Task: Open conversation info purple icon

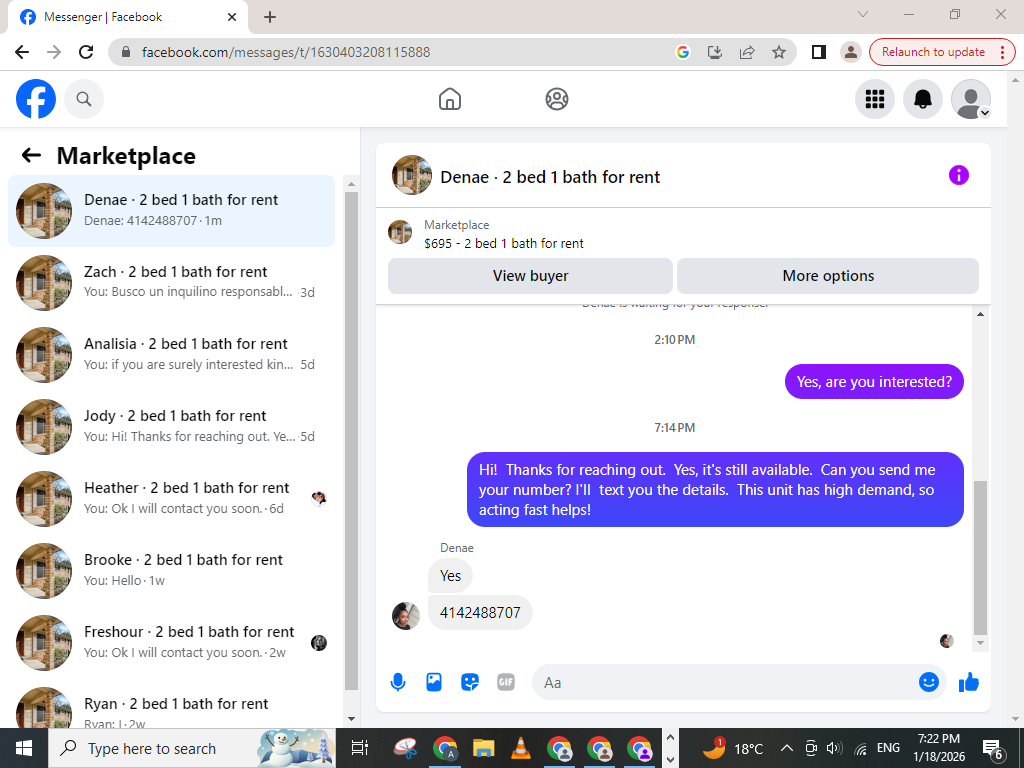Action: click(958, 175)
